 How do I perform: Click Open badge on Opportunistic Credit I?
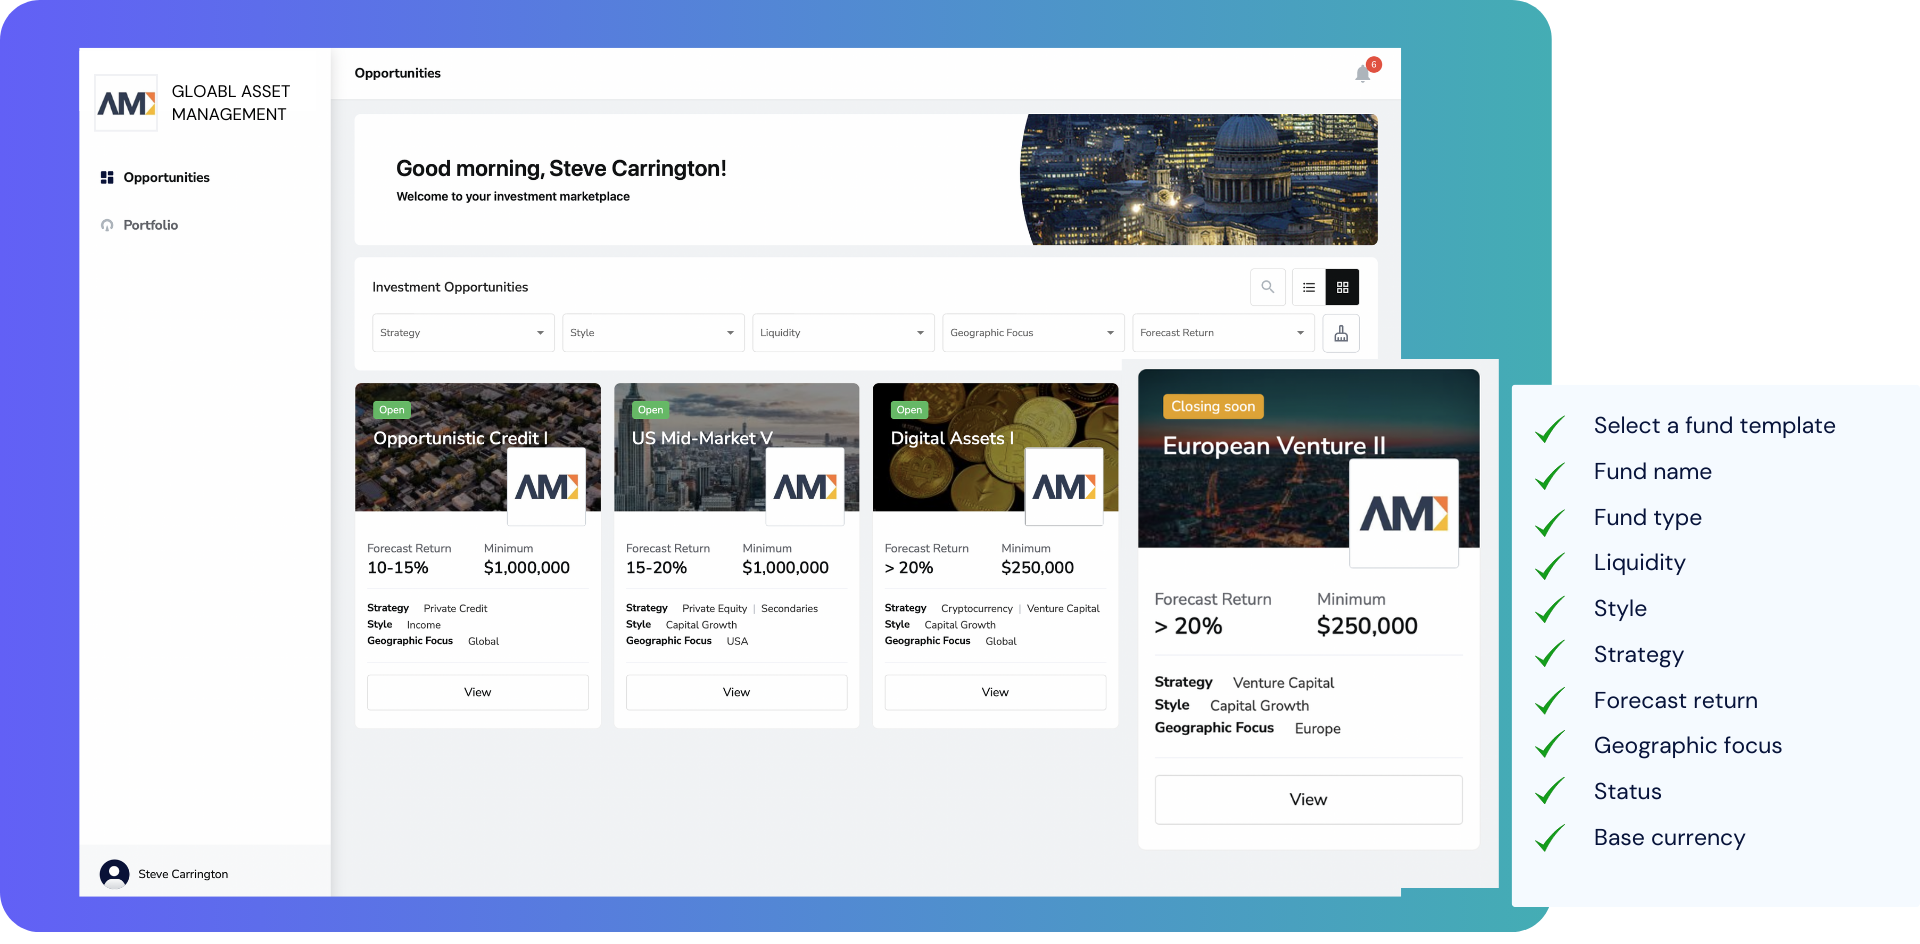point(392,410)
